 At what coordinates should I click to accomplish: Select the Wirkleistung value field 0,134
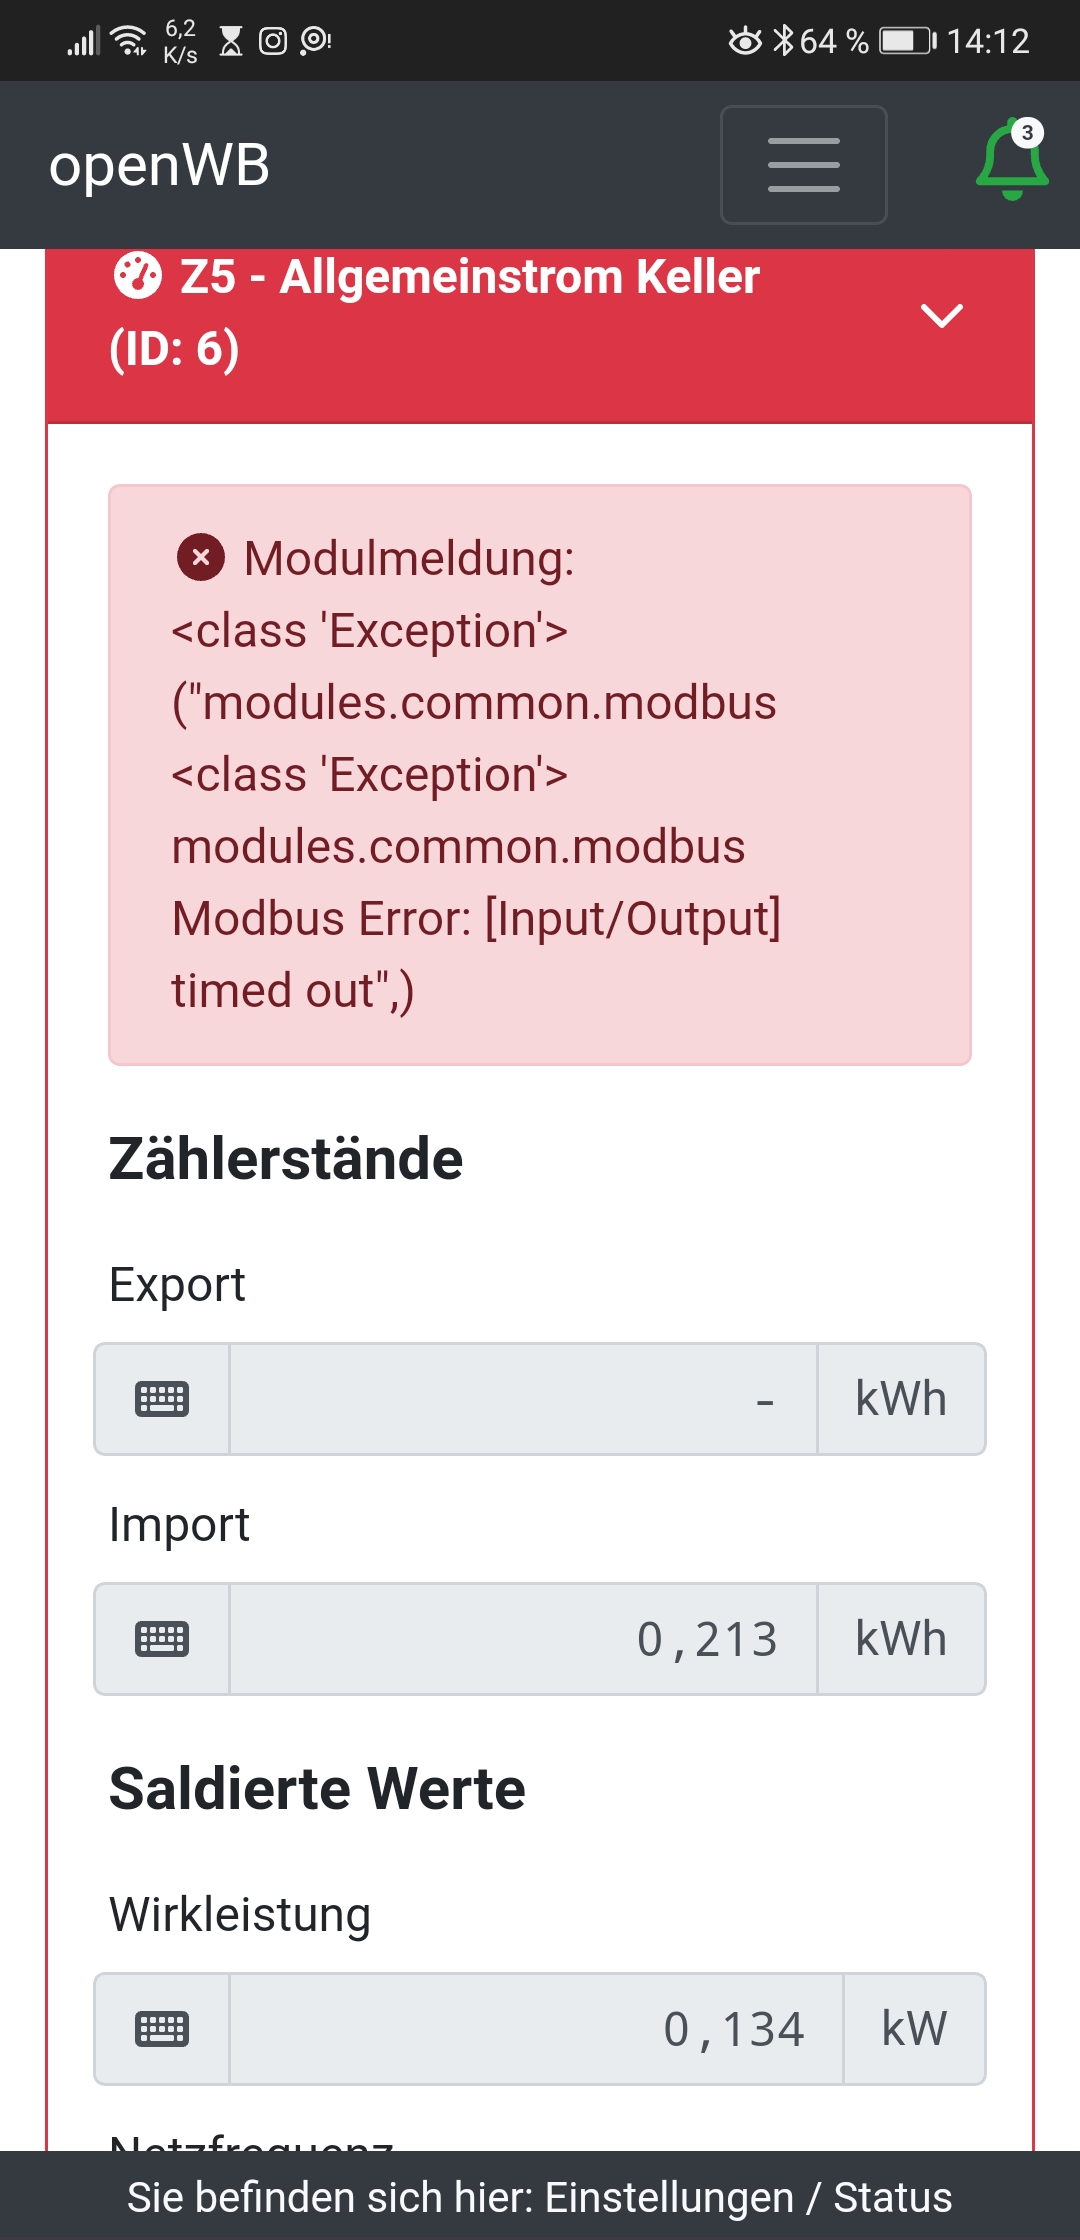tap(536, 2029)
